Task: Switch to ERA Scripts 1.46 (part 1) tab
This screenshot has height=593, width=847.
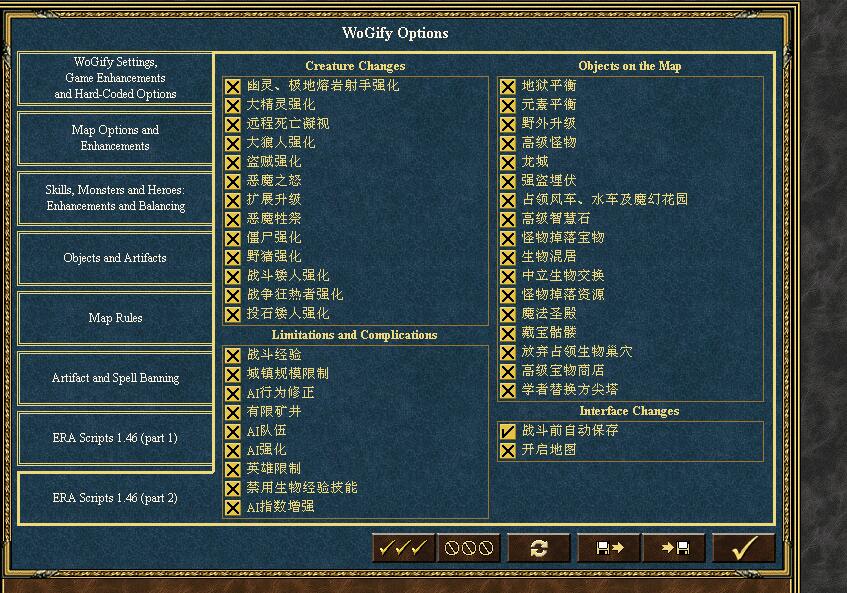Action: click(x=115, y=438)
